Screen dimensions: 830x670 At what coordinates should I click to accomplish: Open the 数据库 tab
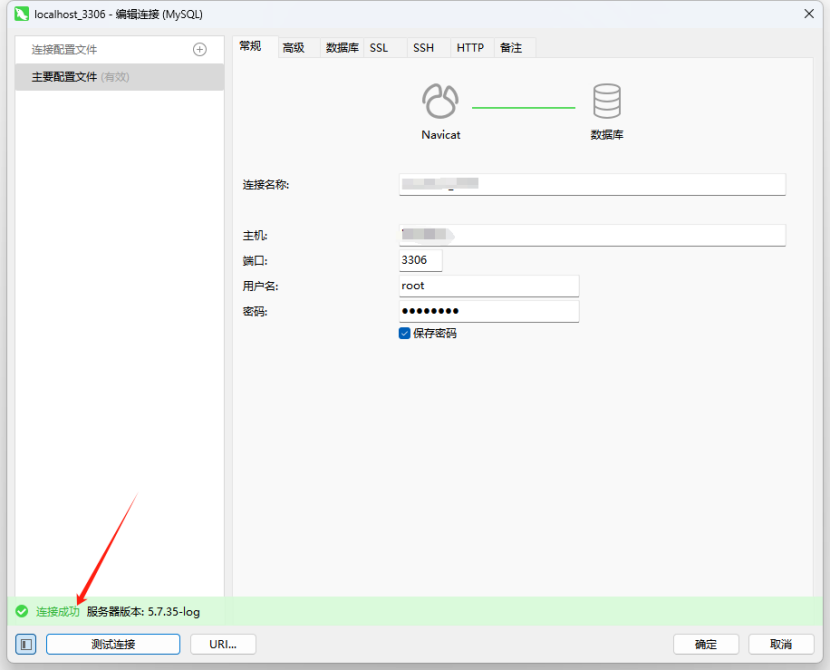(340, 47)
